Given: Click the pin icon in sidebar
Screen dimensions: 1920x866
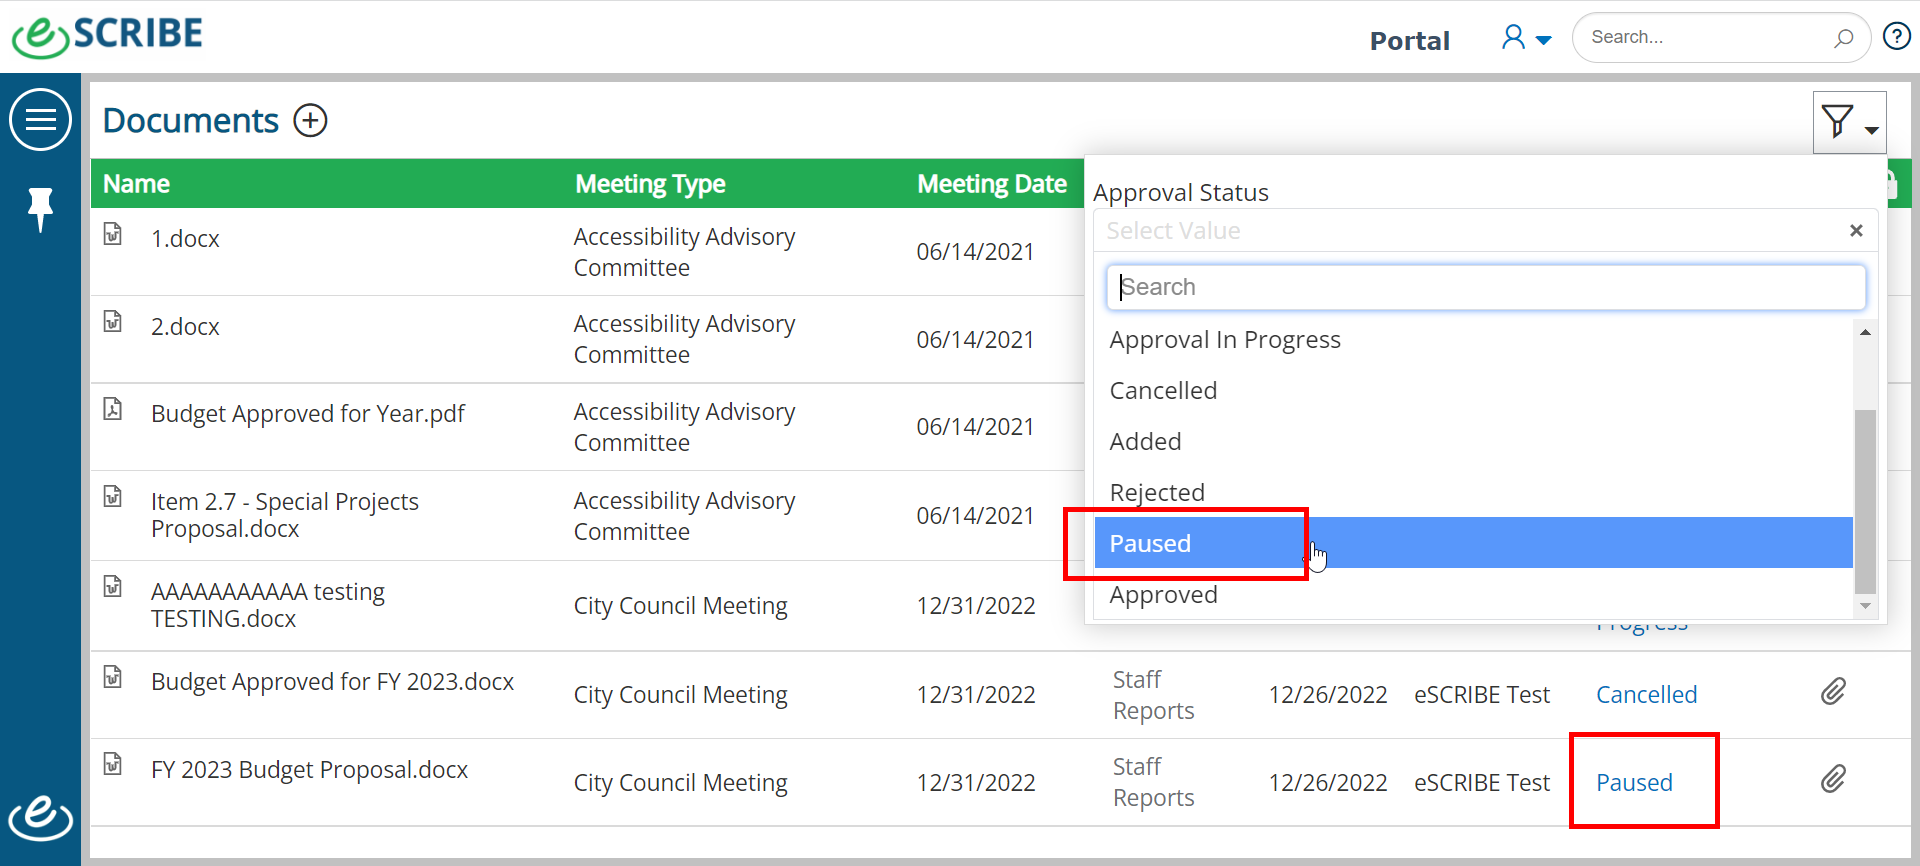Looking at the screenshot, I should (40, 209).
